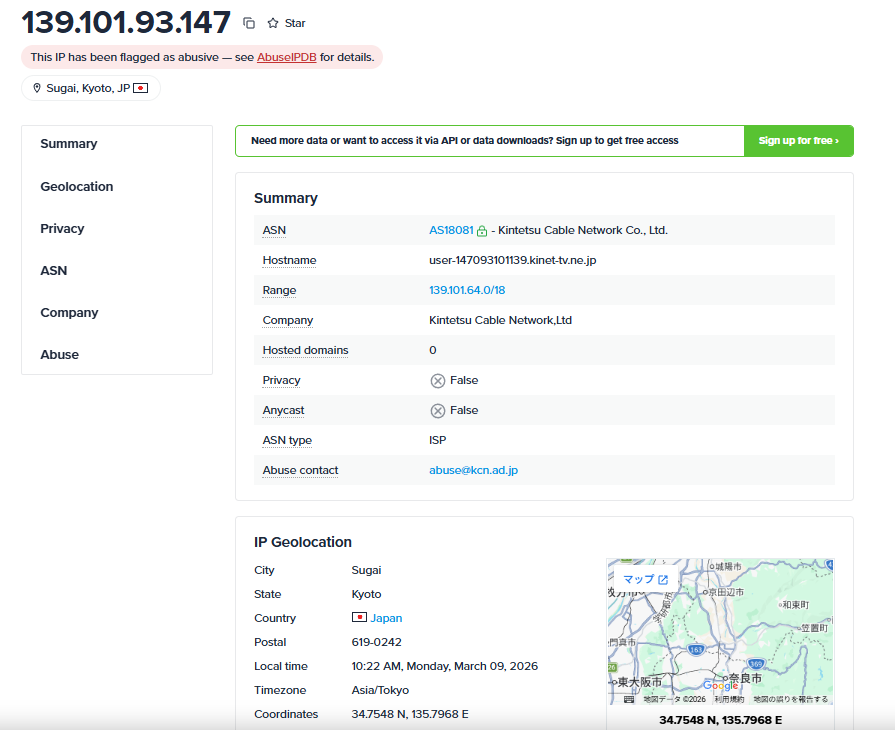Click the Japan flag in location tag

tap(141, 88)
